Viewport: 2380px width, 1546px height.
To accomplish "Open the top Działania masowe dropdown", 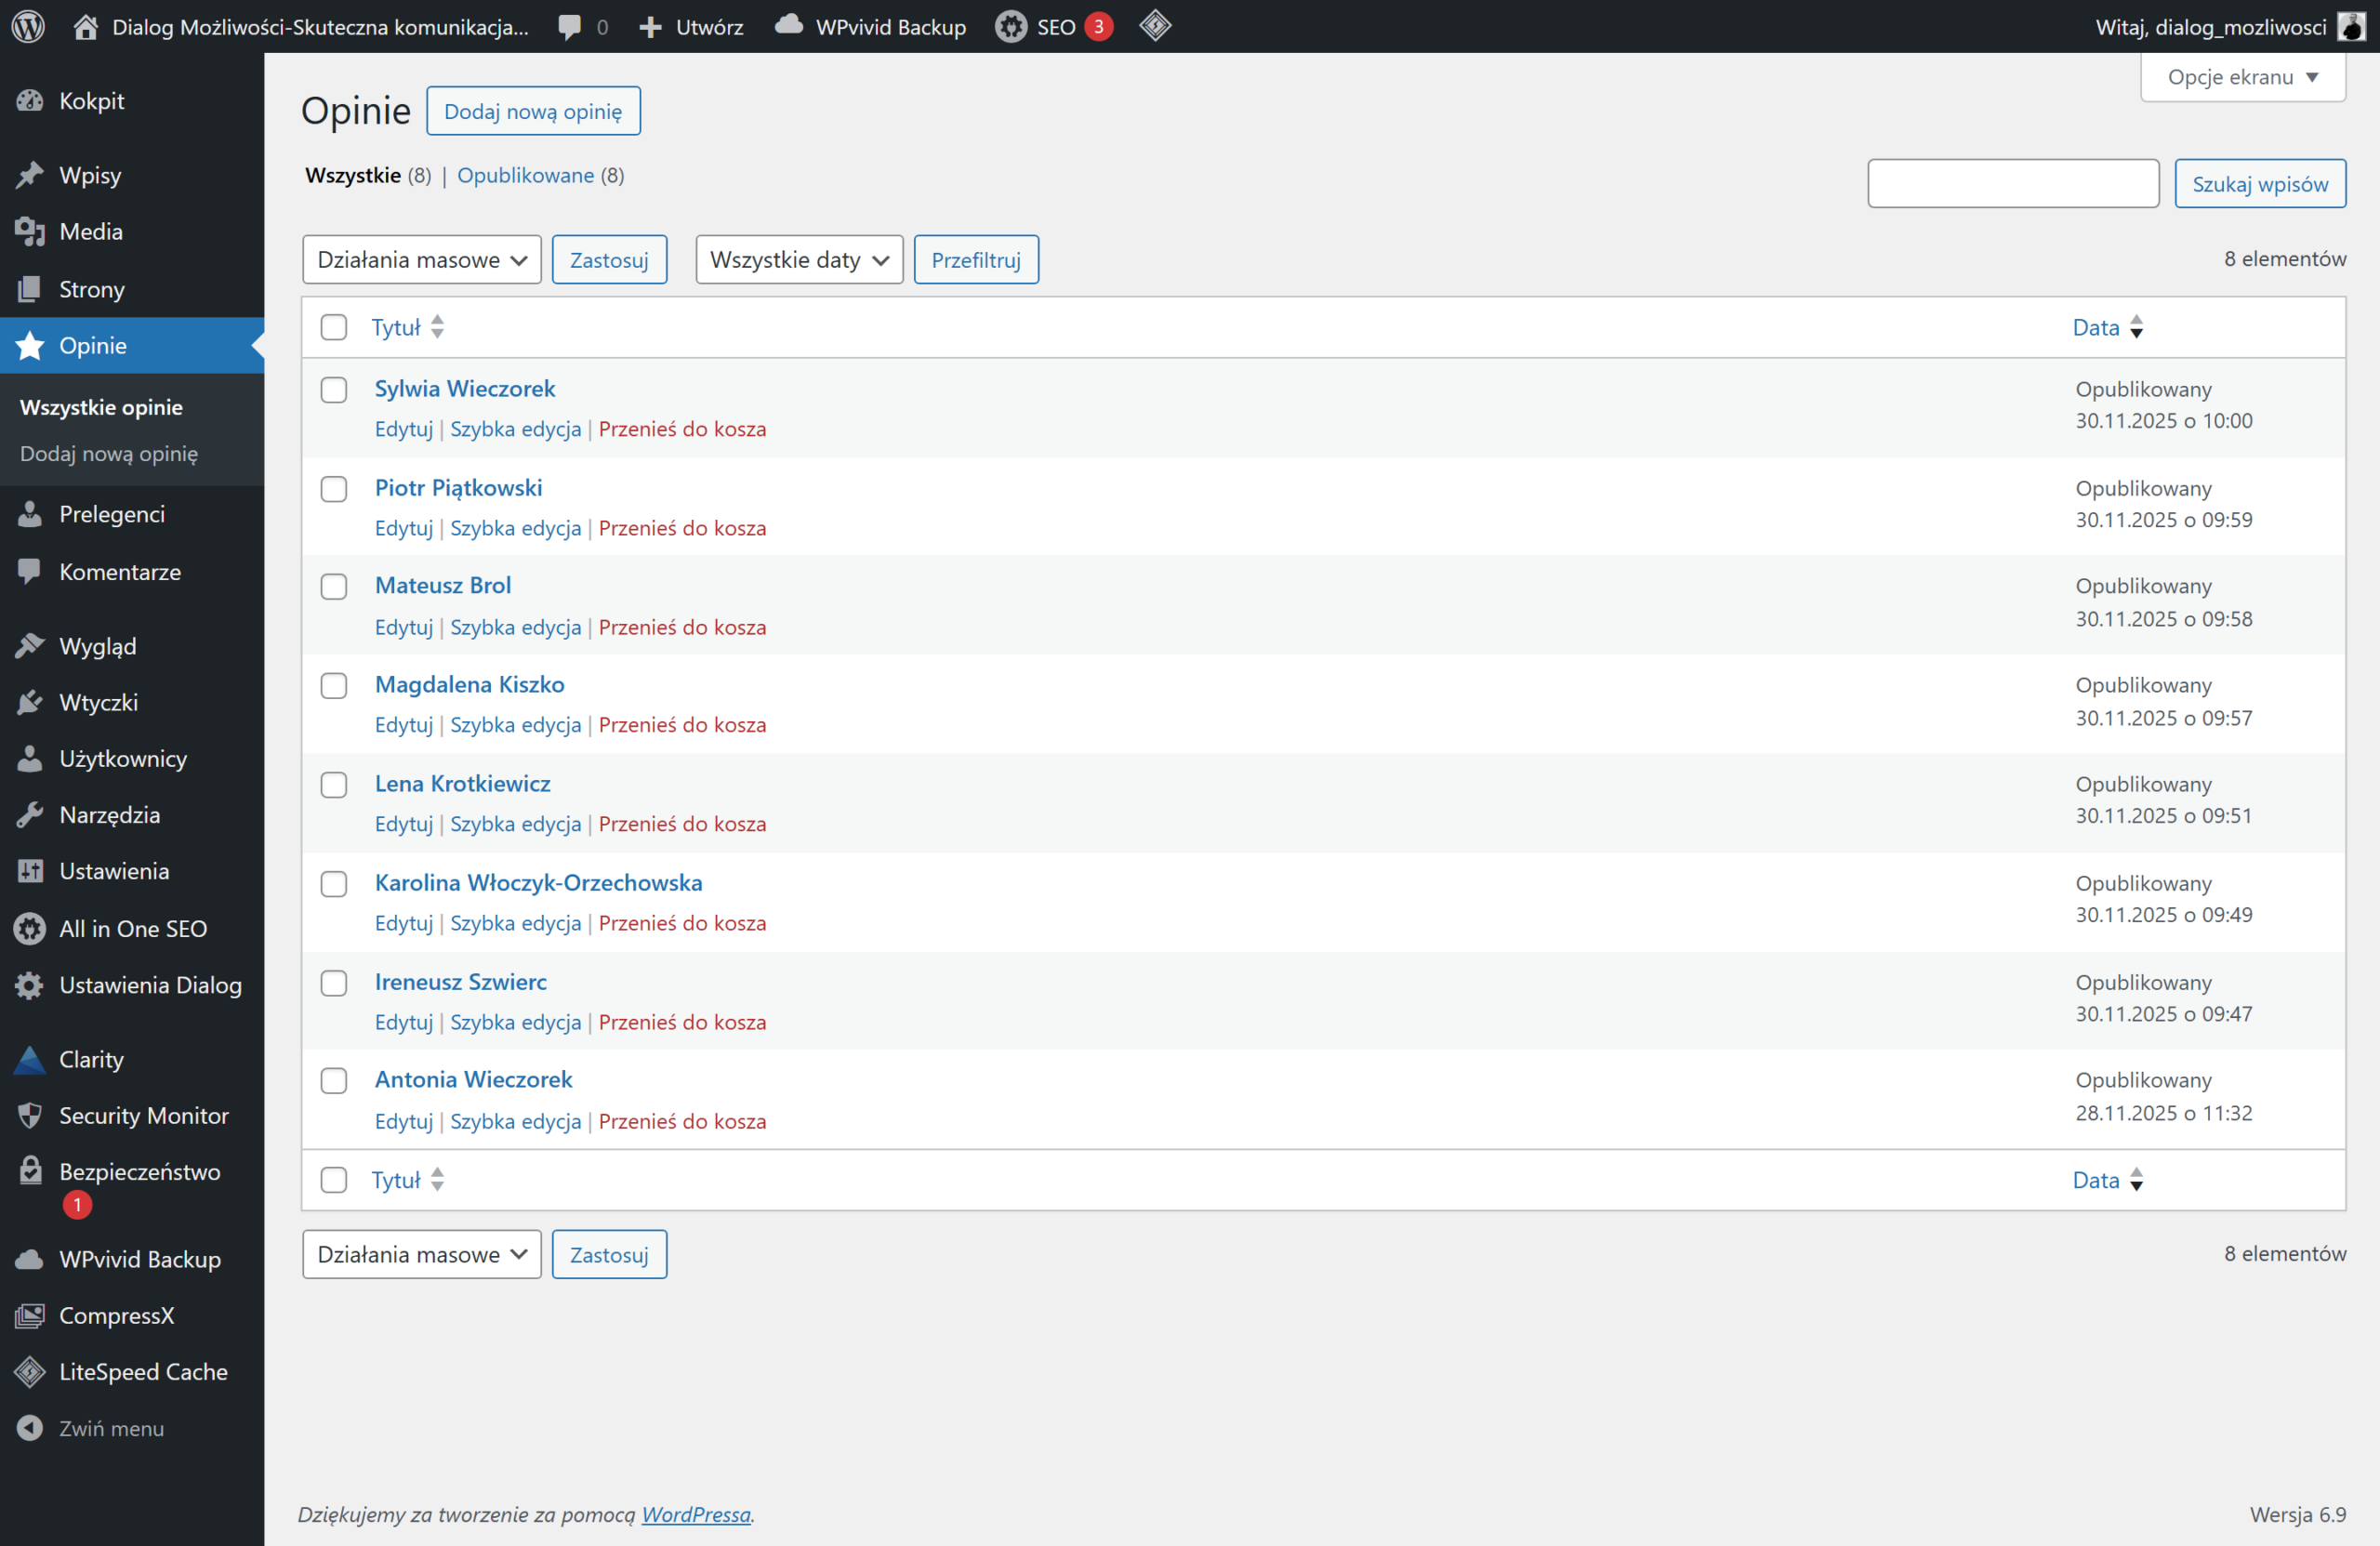I will point(421,260).
